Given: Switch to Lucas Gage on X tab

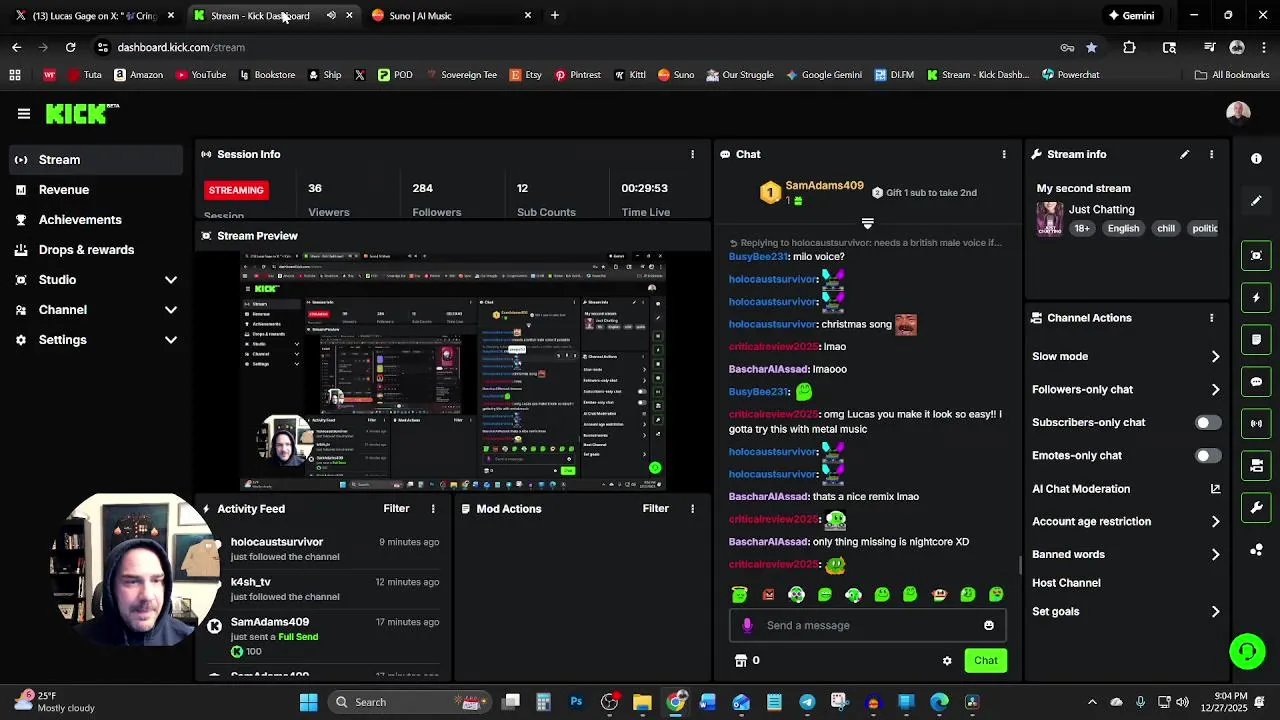Looking at the screenshot, I should click(95, 15).
